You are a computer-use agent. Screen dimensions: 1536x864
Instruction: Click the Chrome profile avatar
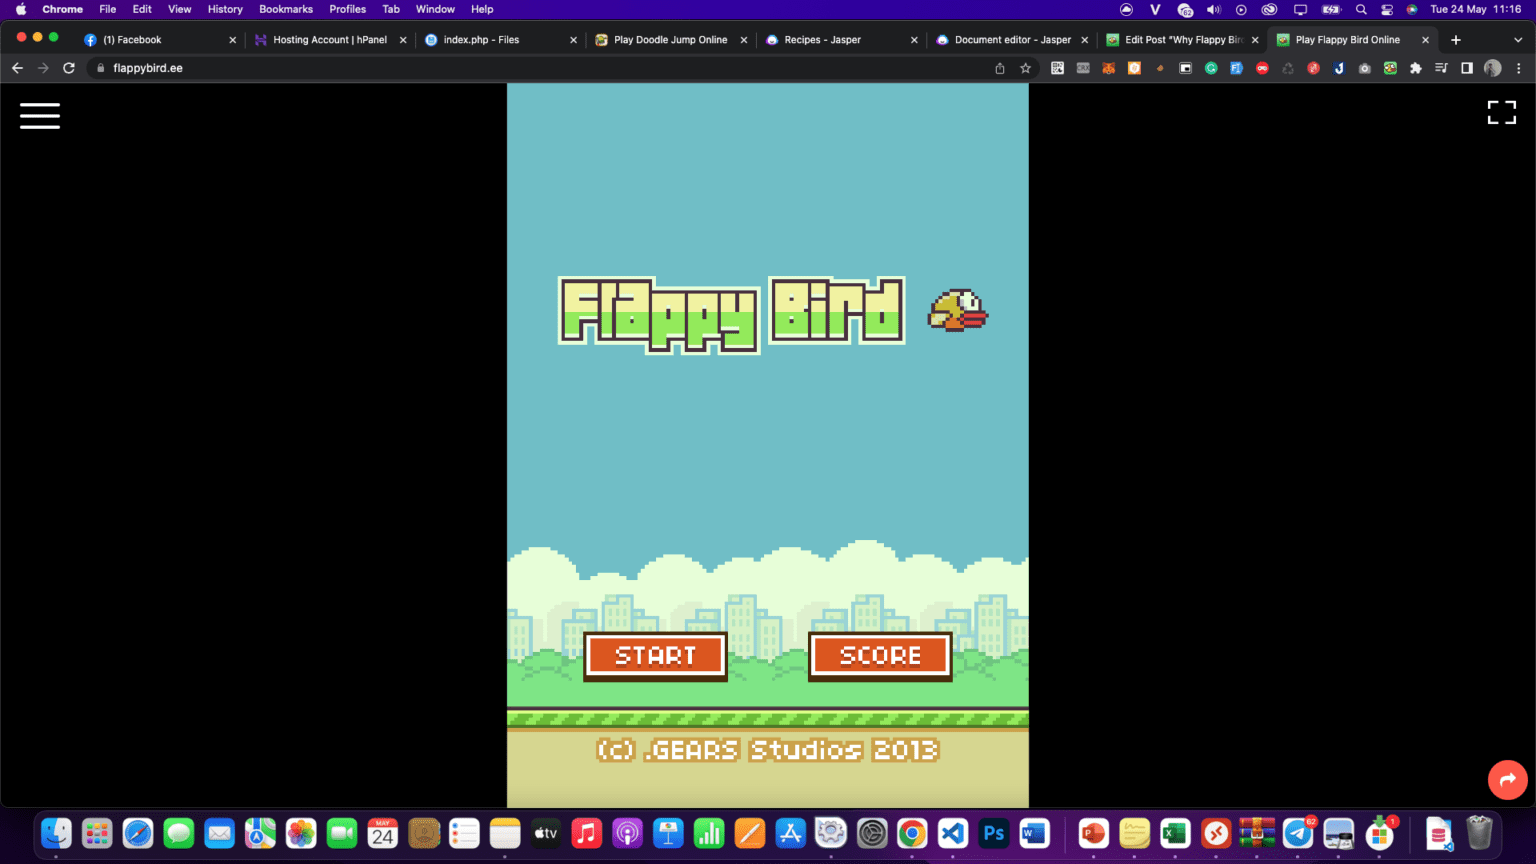(1492, 68)
